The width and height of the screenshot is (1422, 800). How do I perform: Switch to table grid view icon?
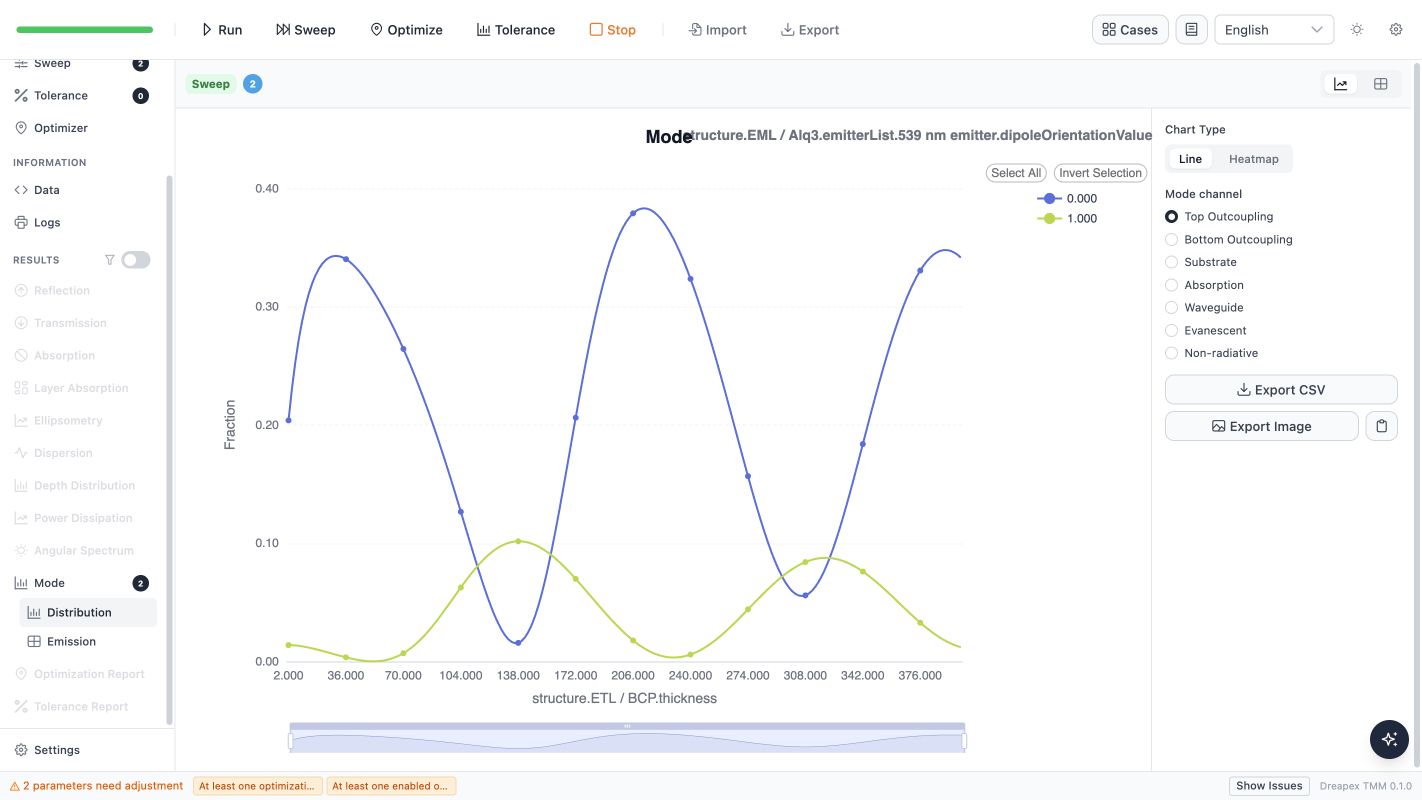1381,84
